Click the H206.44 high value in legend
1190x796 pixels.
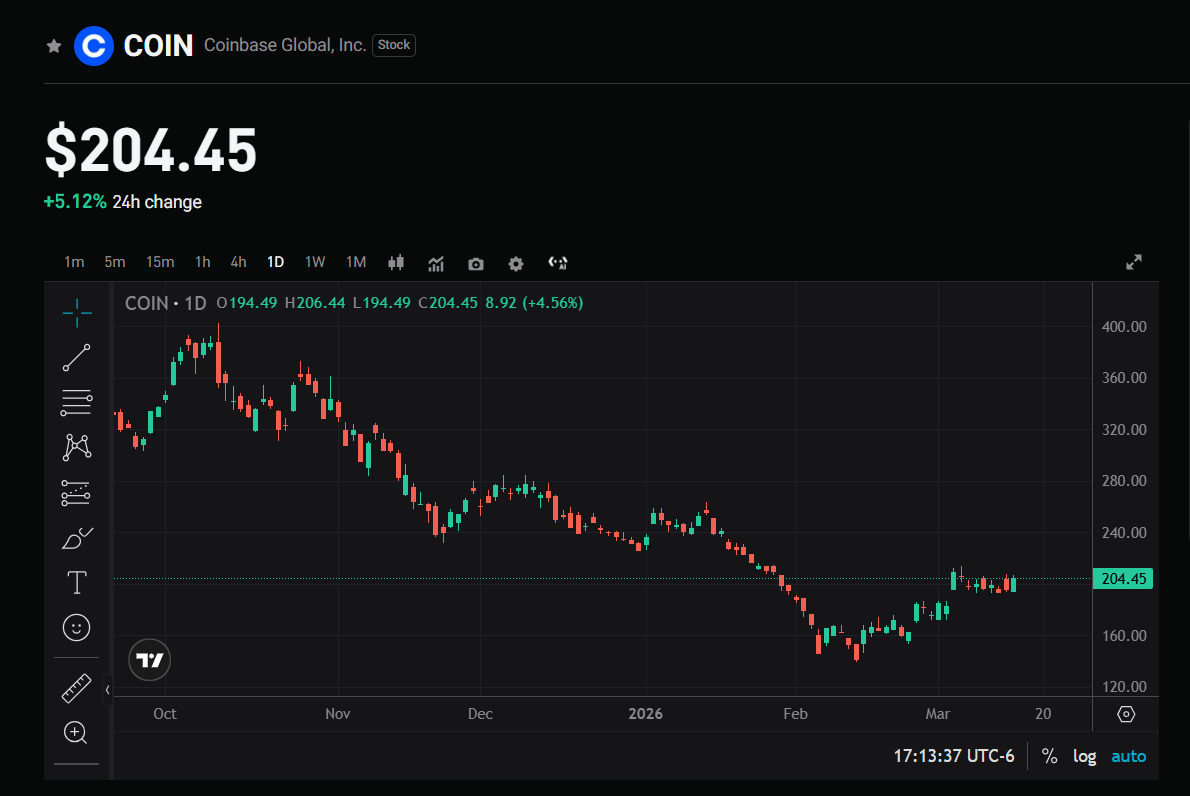315,303
